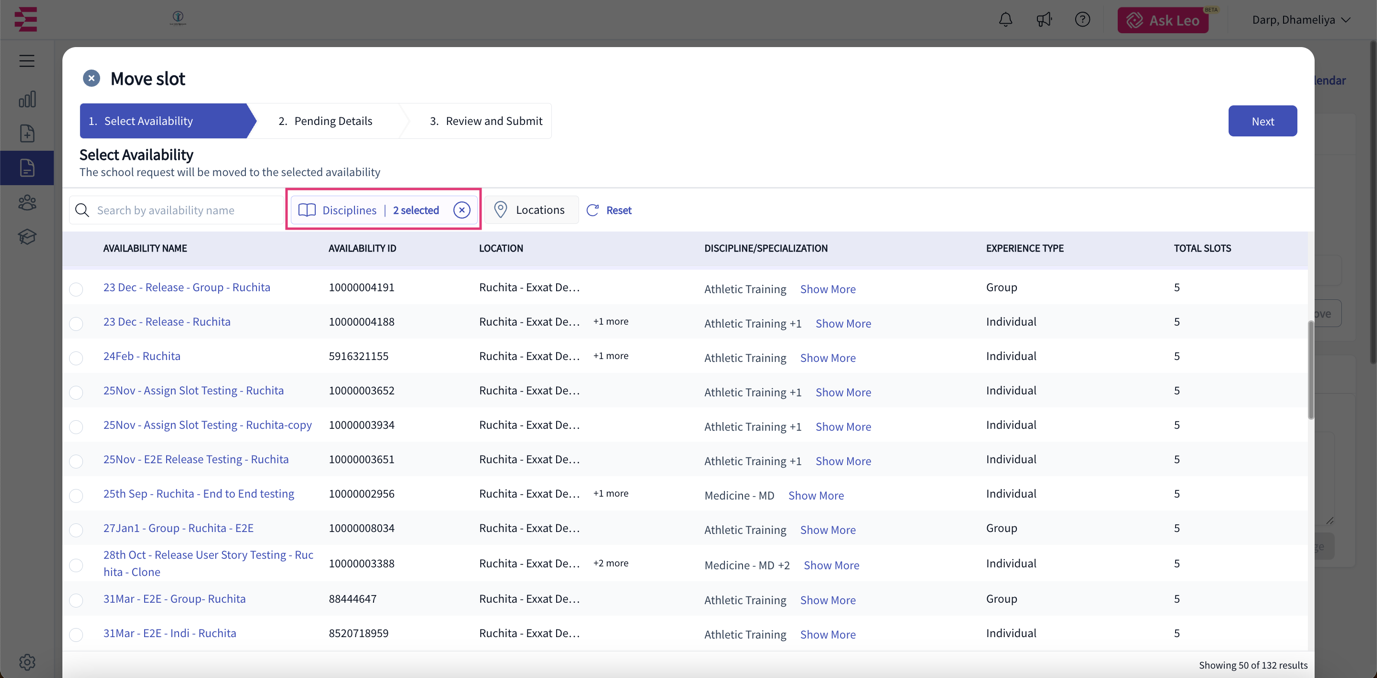The height and width of the screenshot is (678, 1377).
Task: Open the Locations filter dropdown
Action: coord(530,210)
